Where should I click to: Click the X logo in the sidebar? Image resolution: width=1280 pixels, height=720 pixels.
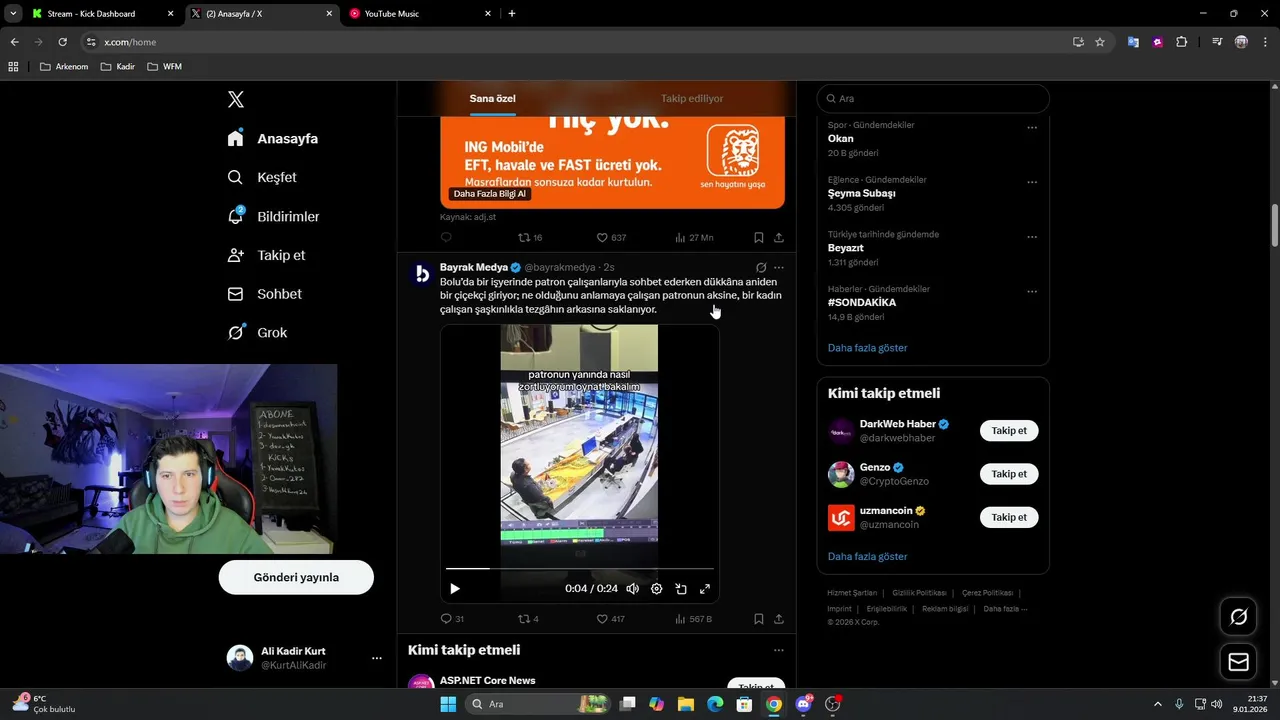coord(235,99)
